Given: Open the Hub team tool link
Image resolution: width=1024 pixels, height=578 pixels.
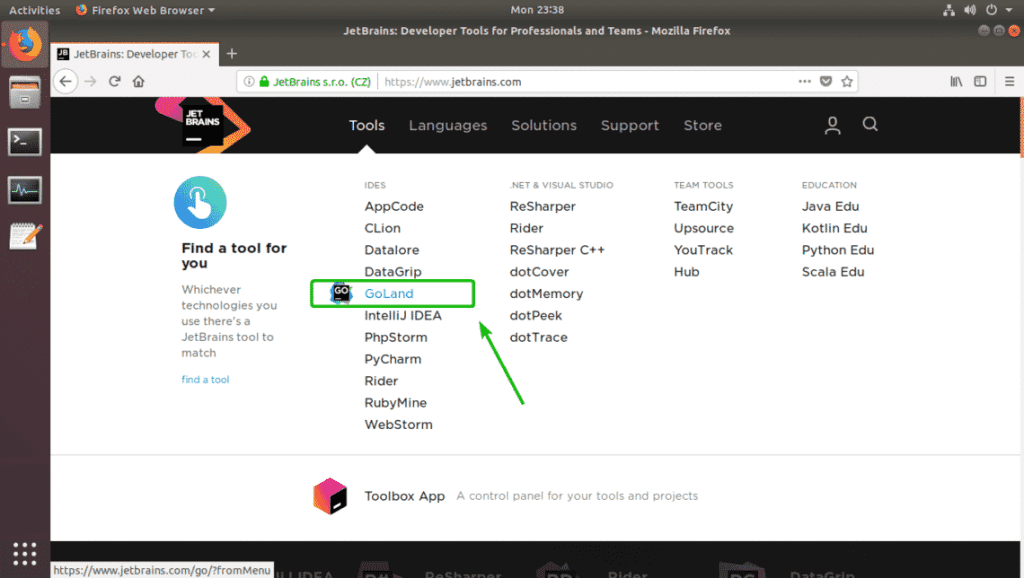Looking at the screenshot, I should coord(686,272).
